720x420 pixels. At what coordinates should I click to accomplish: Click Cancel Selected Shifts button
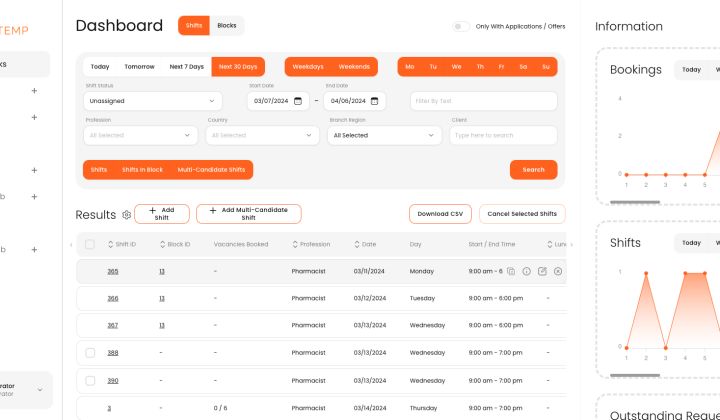click(x=522, y=214)
